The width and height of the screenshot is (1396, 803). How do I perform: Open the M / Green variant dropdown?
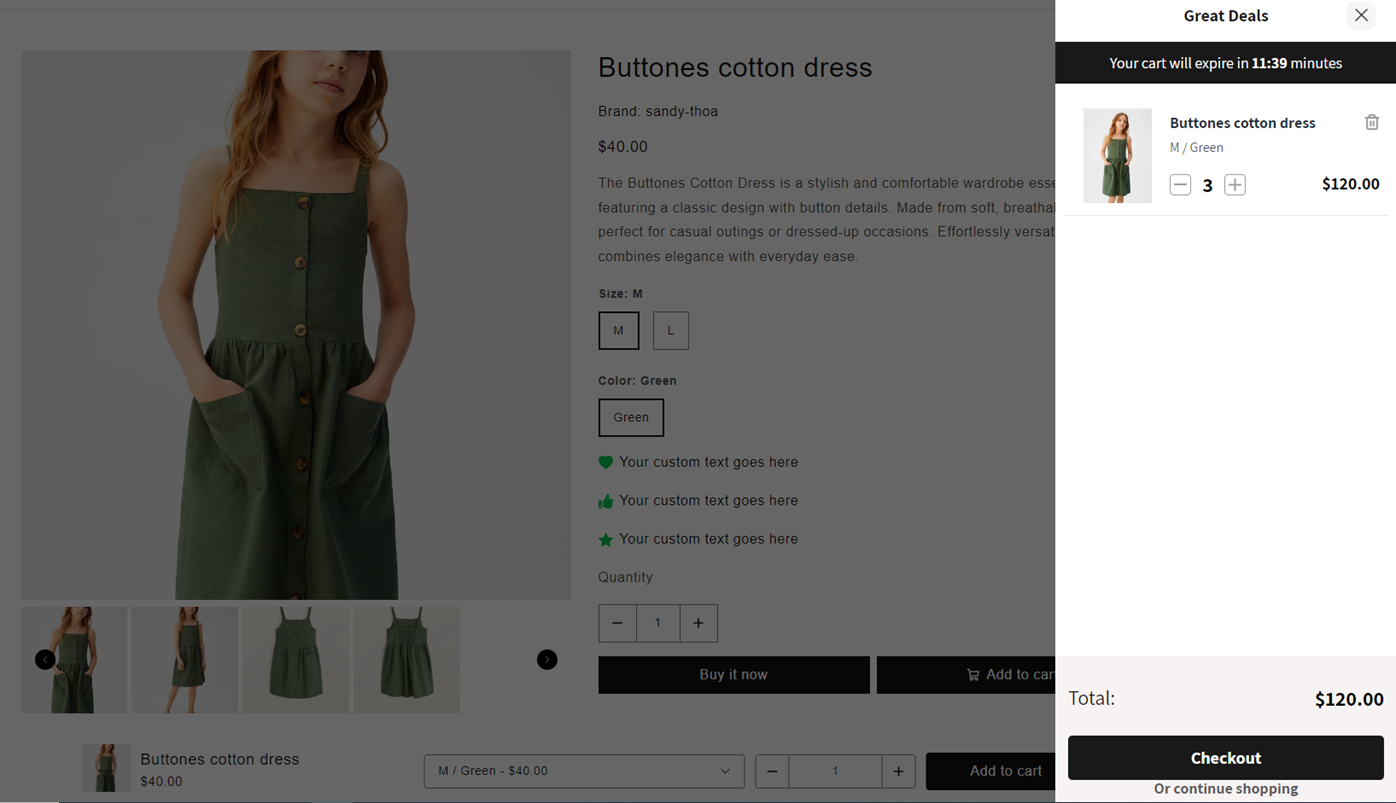pyautogui.click(x=584, y=771)
